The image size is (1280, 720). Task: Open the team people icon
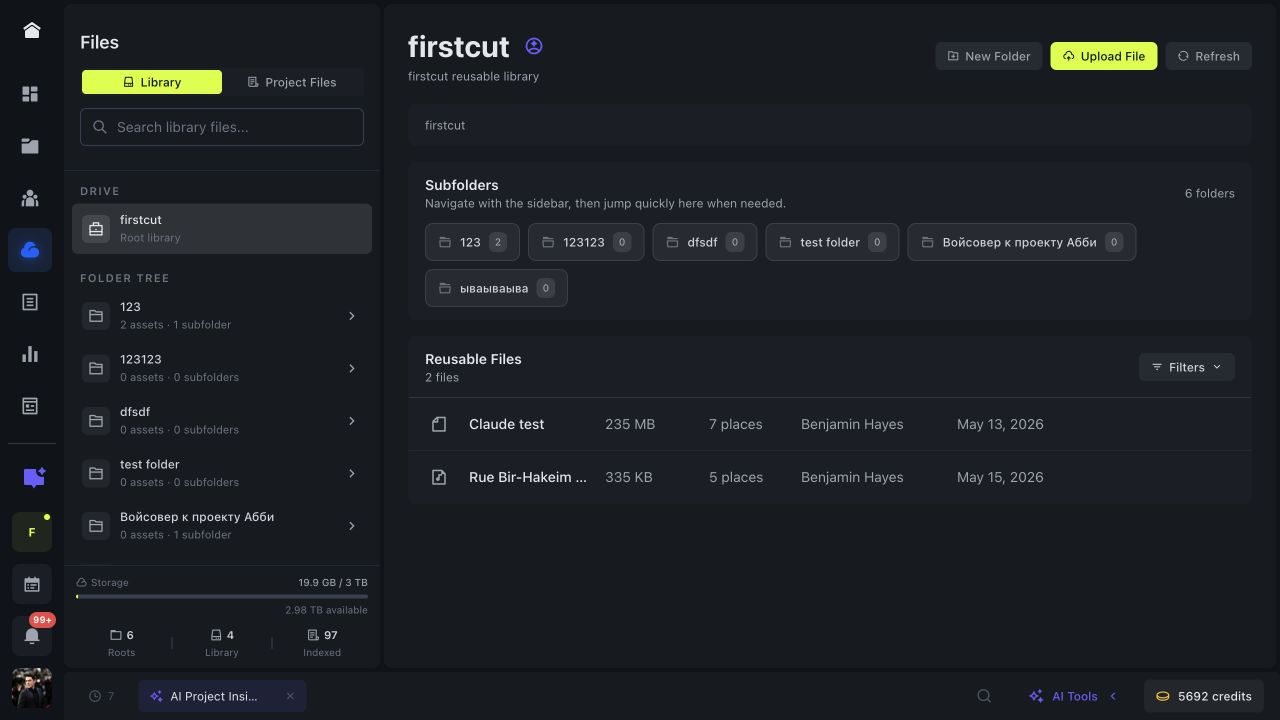[x=30, y=198]
